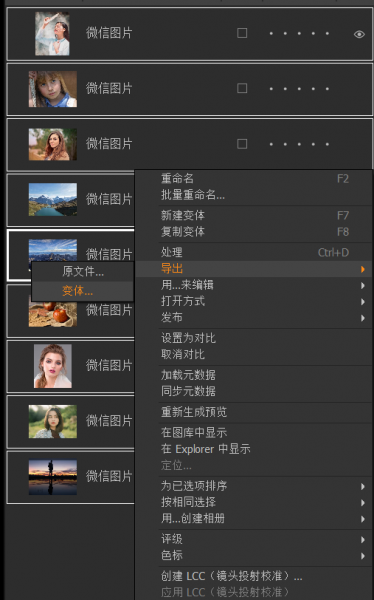The width and height of the screenshot is (374, 600).
Task: Expand the 导出 orange submenu arrow
Action: tap(363, 269)
